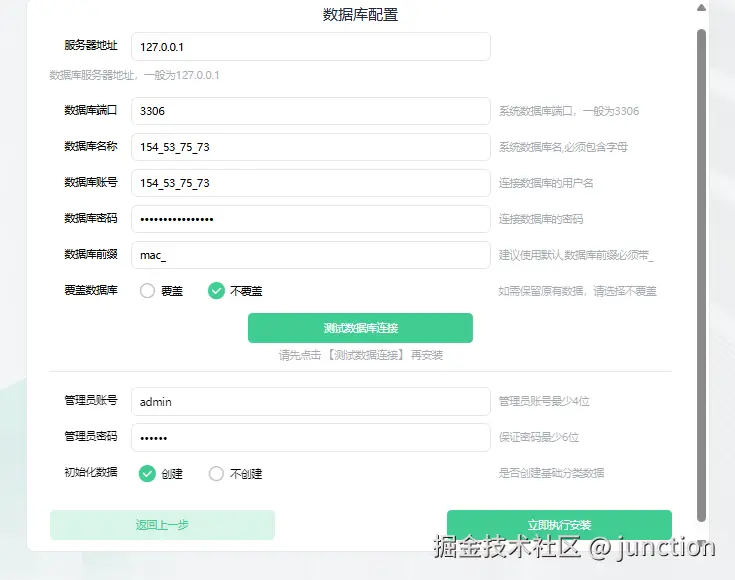Click the 数据库名称 input field

[311, 147]
